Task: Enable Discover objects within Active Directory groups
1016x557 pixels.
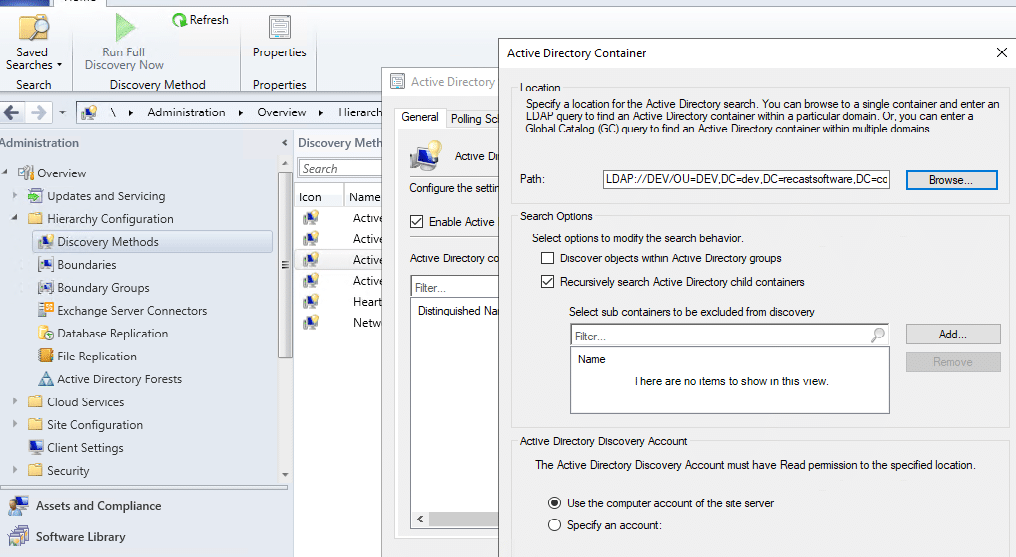Action: click(547, 258)
